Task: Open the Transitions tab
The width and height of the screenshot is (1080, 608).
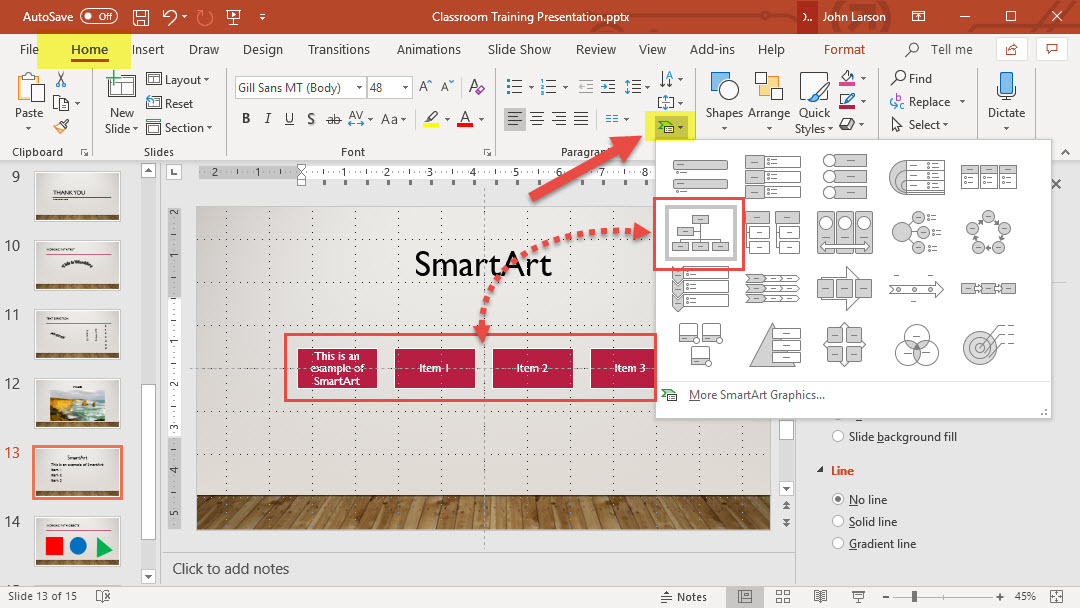Action: [x=338, y=50]
